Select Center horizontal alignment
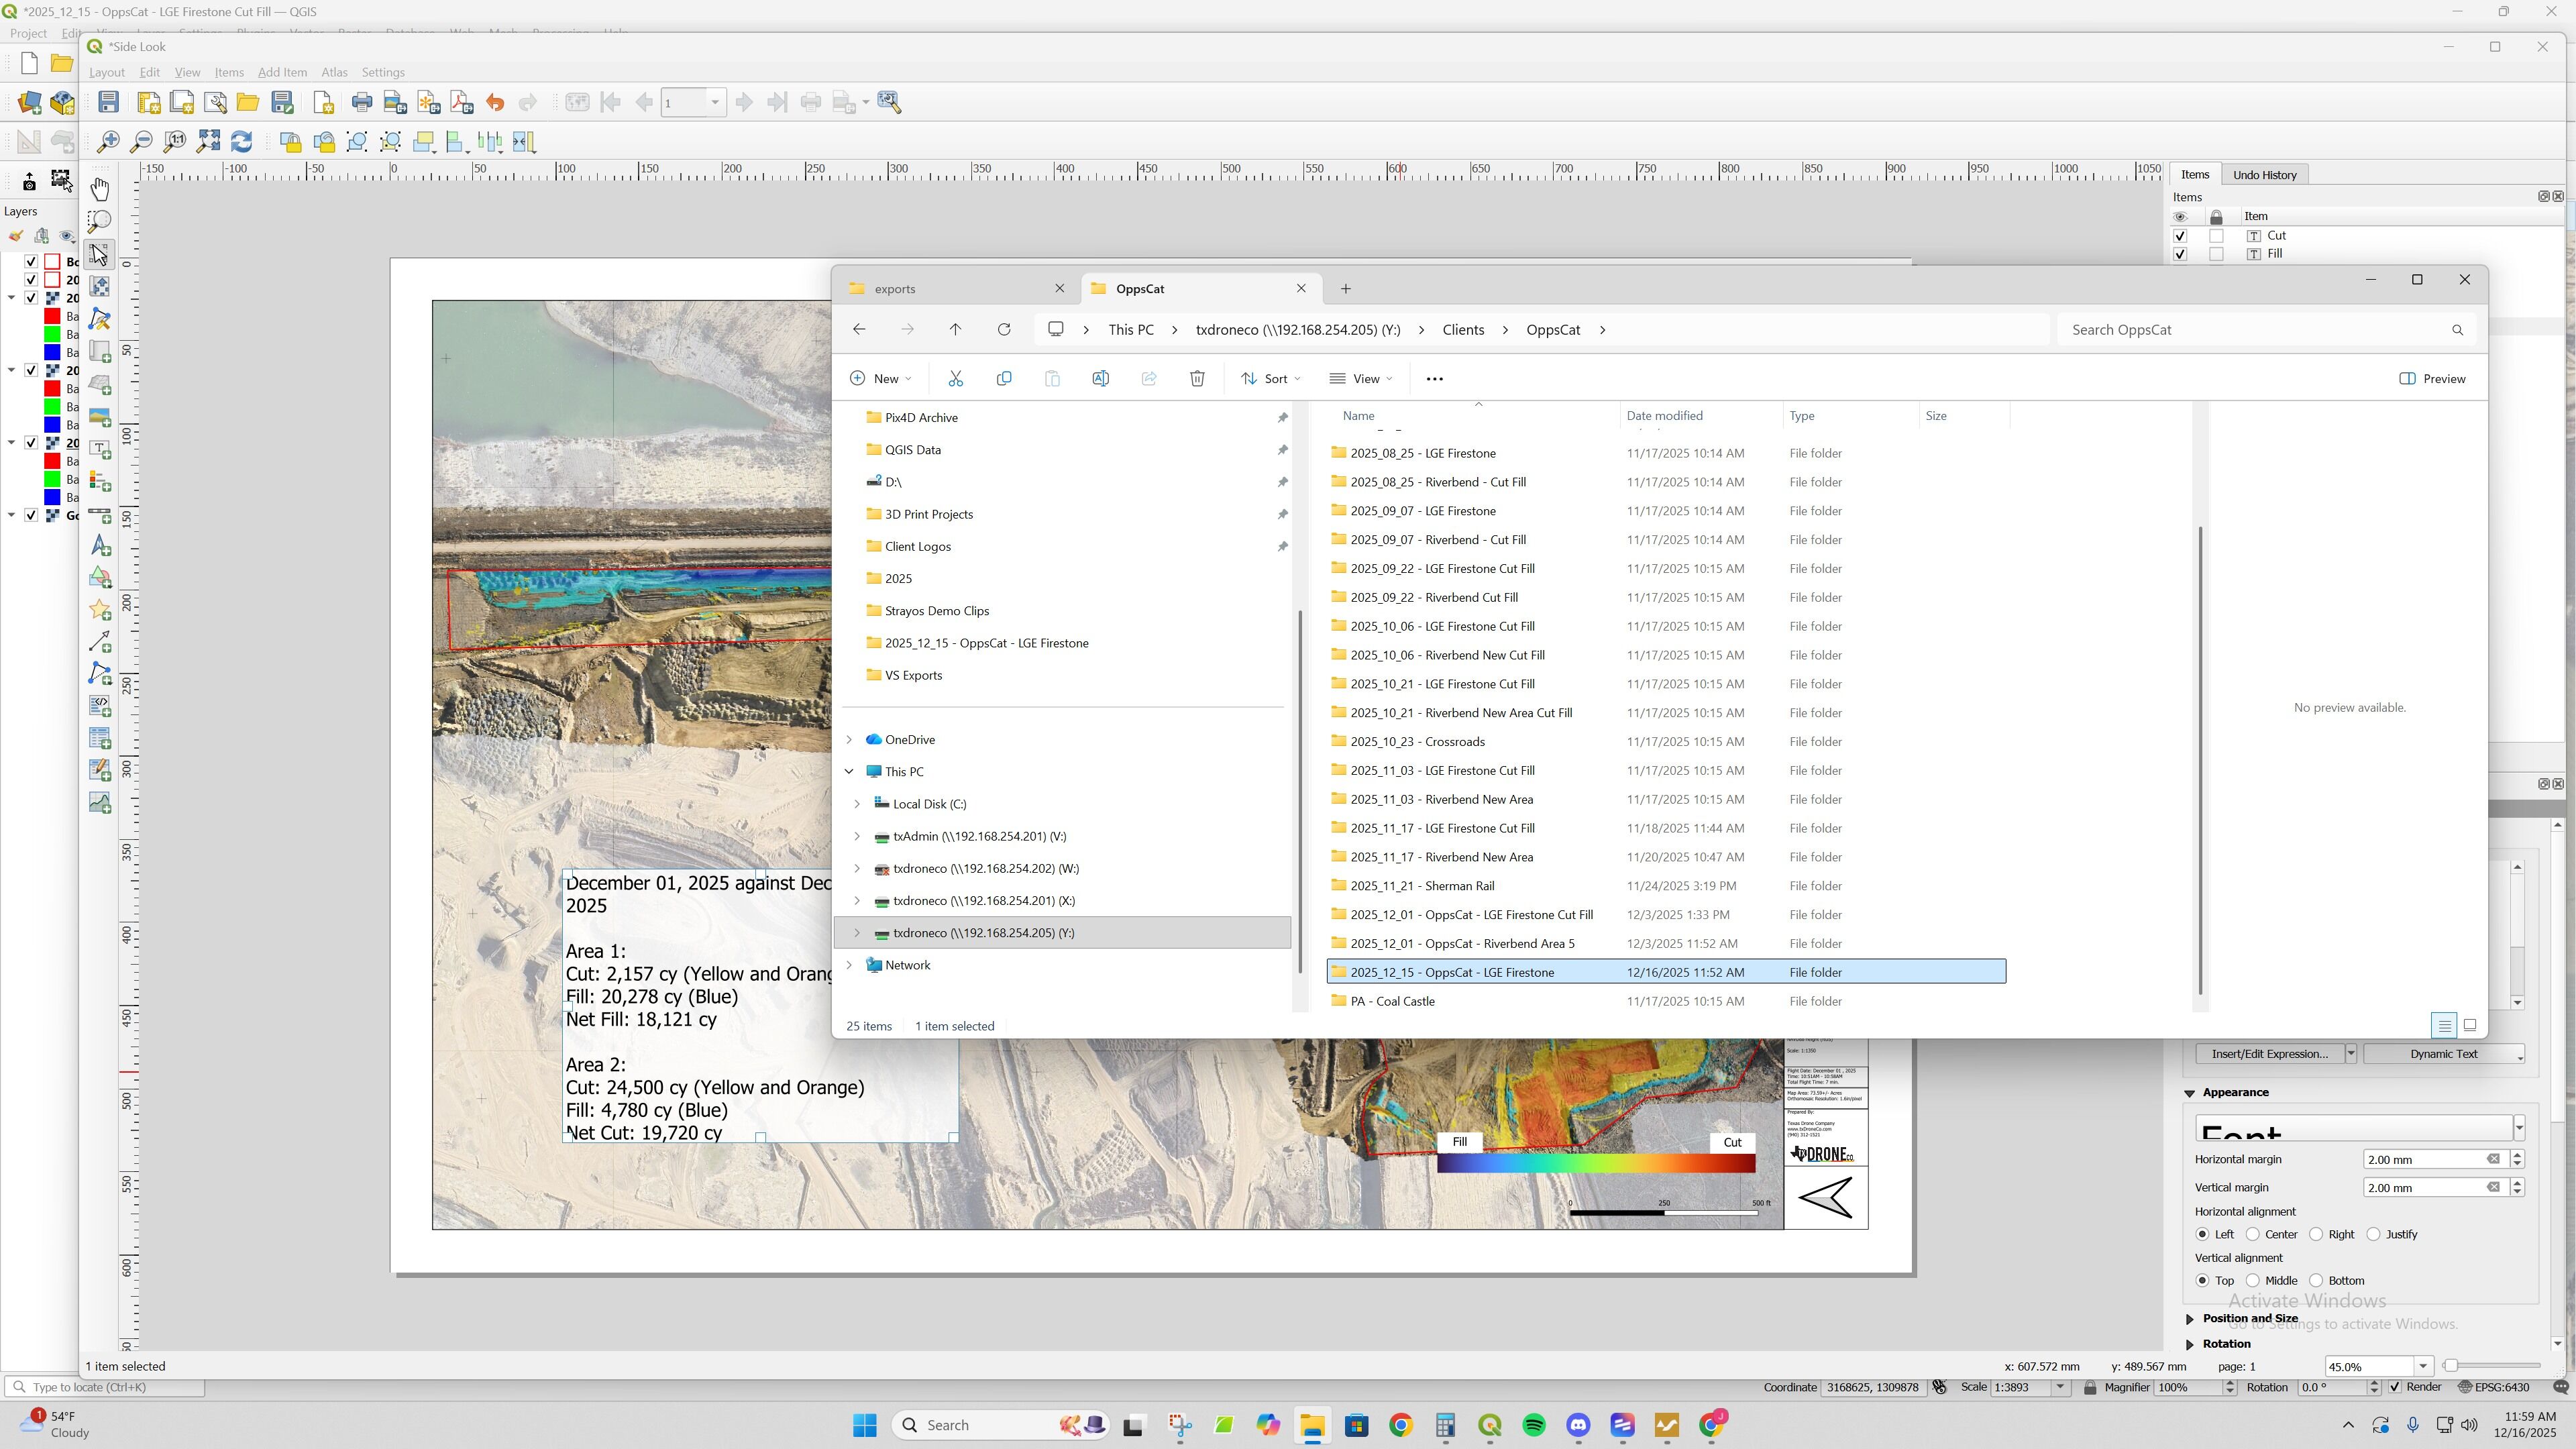2576x1449 pixels. (x=2272, y=1234)
